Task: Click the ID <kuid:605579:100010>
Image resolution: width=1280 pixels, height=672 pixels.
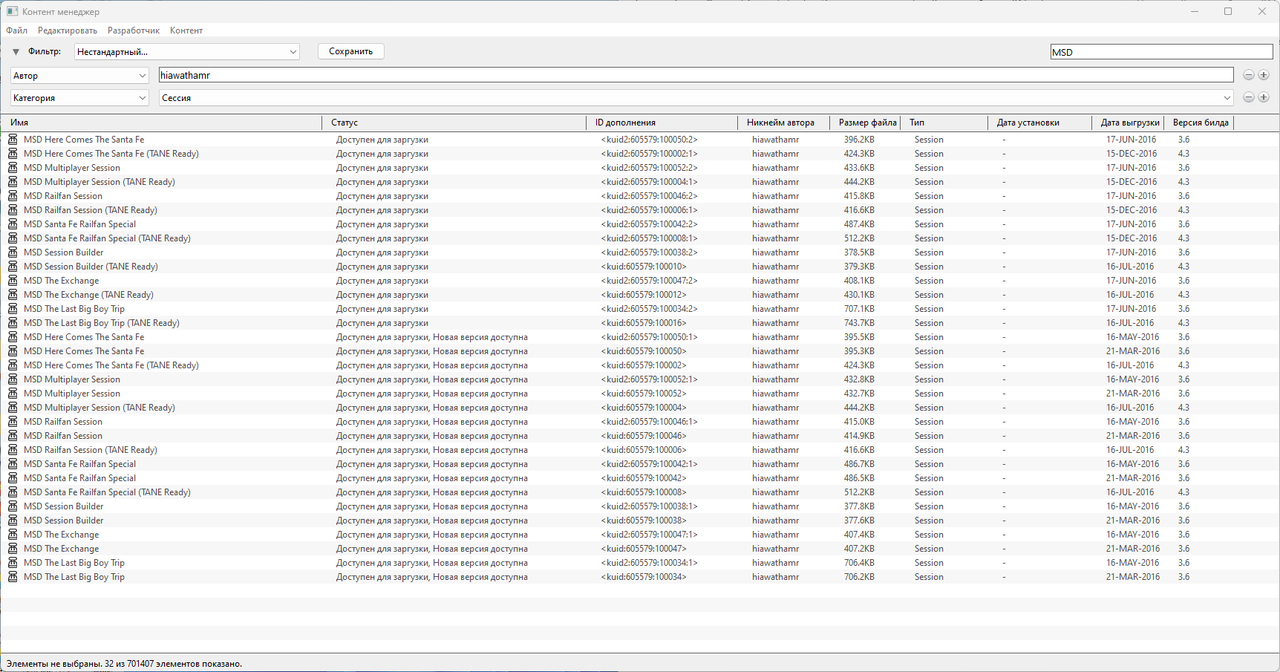Action: click(643, 267)
